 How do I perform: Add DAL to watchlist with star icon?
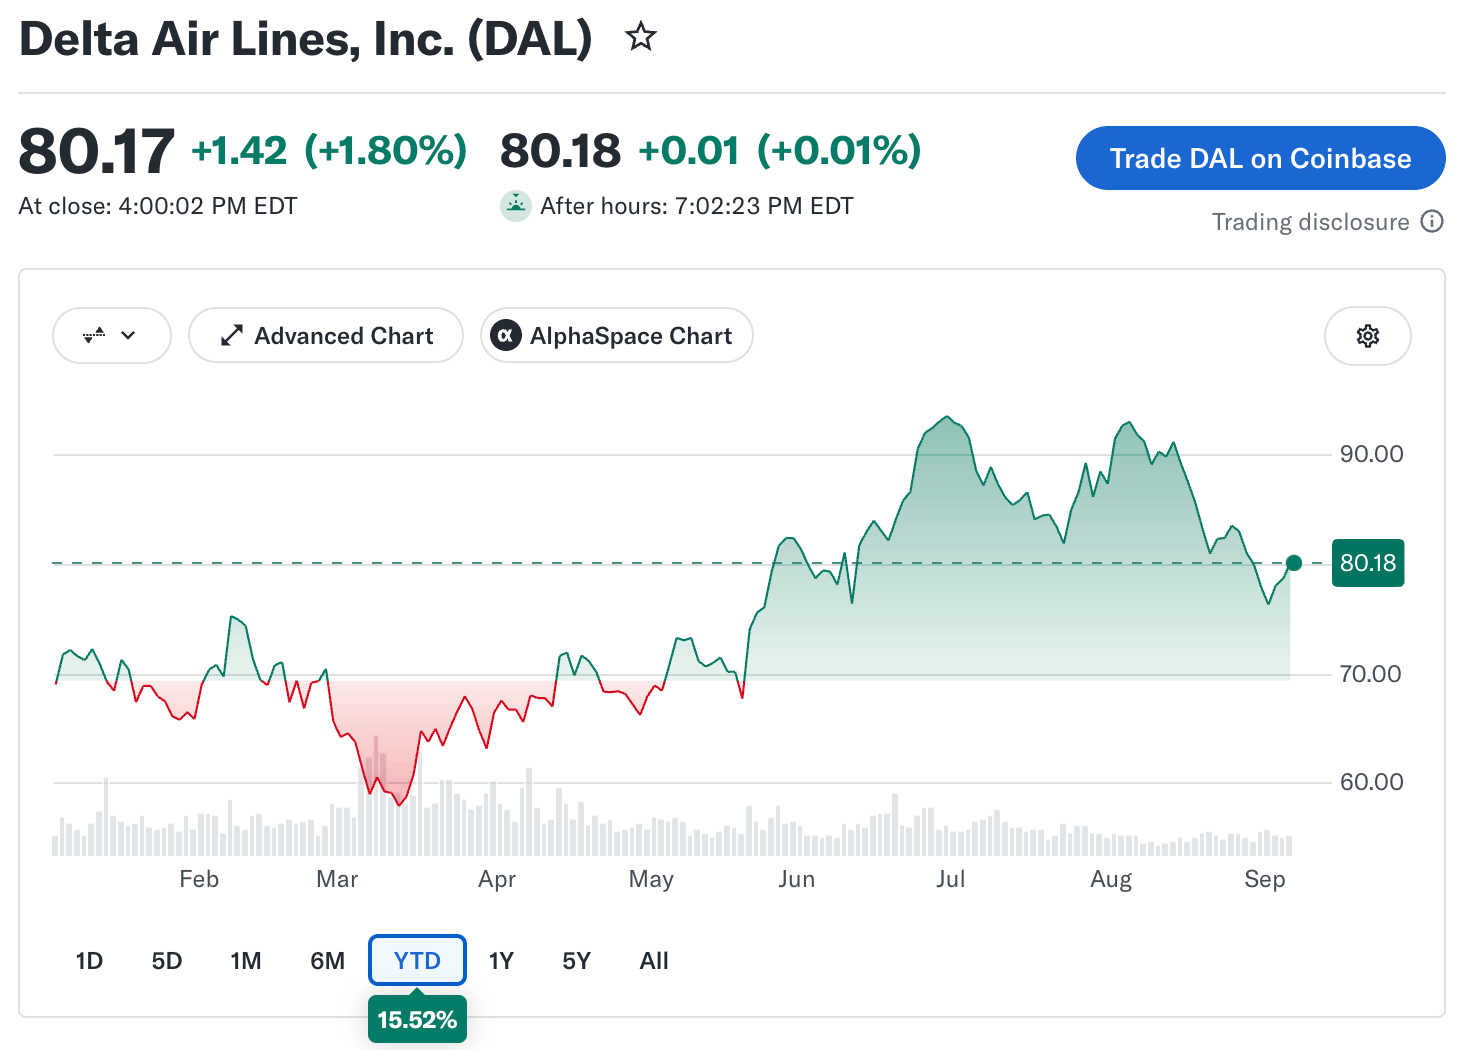[x=640, y=38]
